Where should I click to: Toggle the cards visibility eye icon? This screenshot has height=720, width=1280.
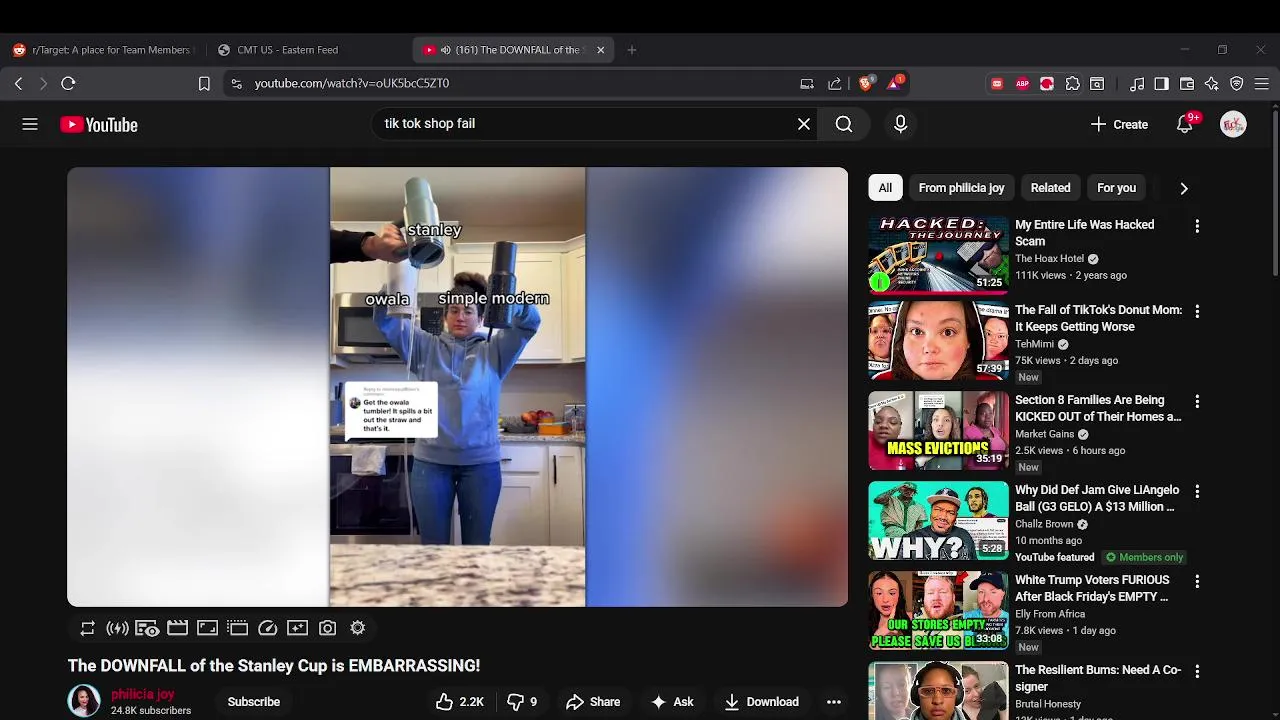click(x=147, y=628)
